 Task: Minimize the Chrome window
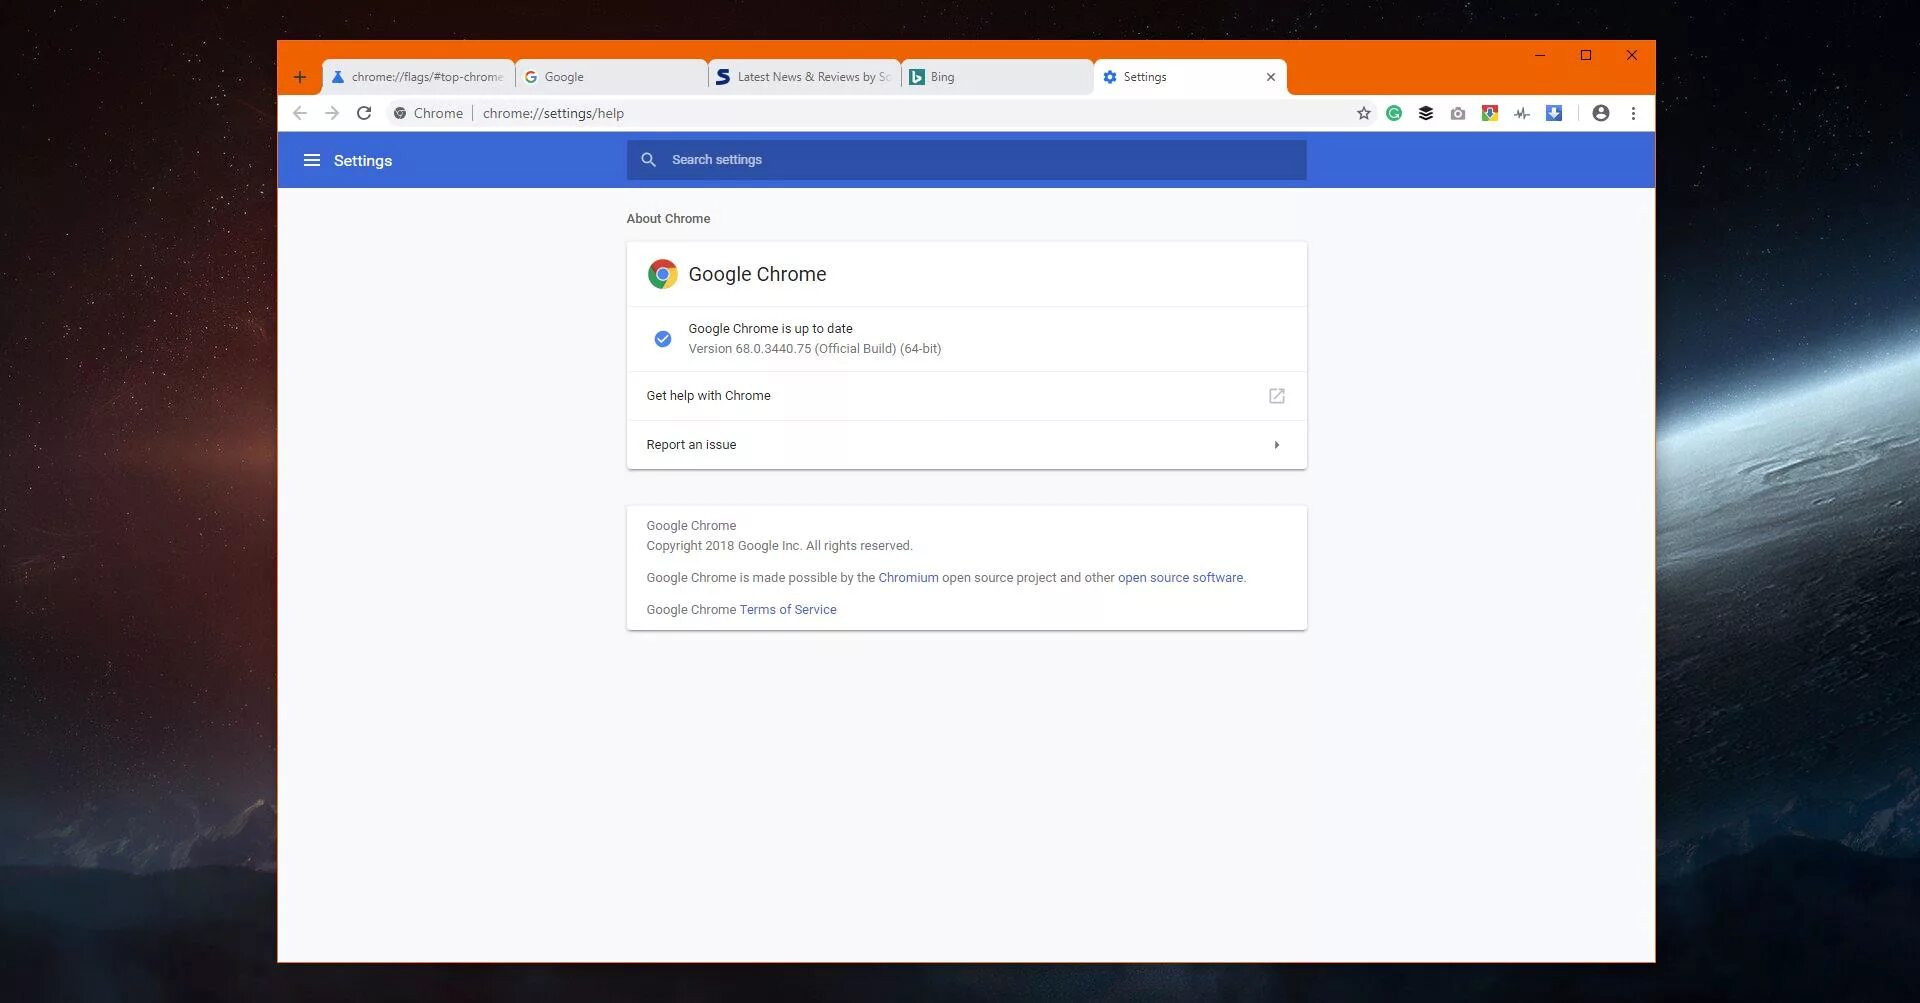tap(1540, 55)
